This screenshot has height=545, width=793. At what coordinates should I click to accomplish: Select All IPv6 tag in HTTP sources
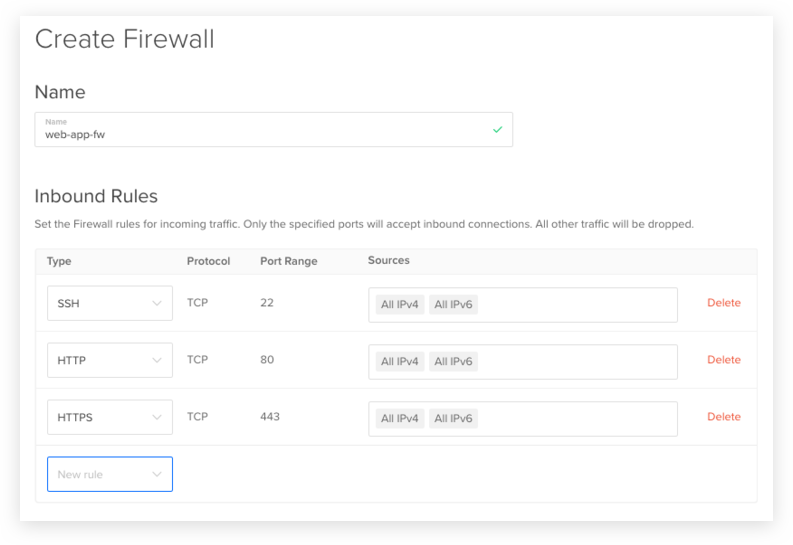pos(453,362)
